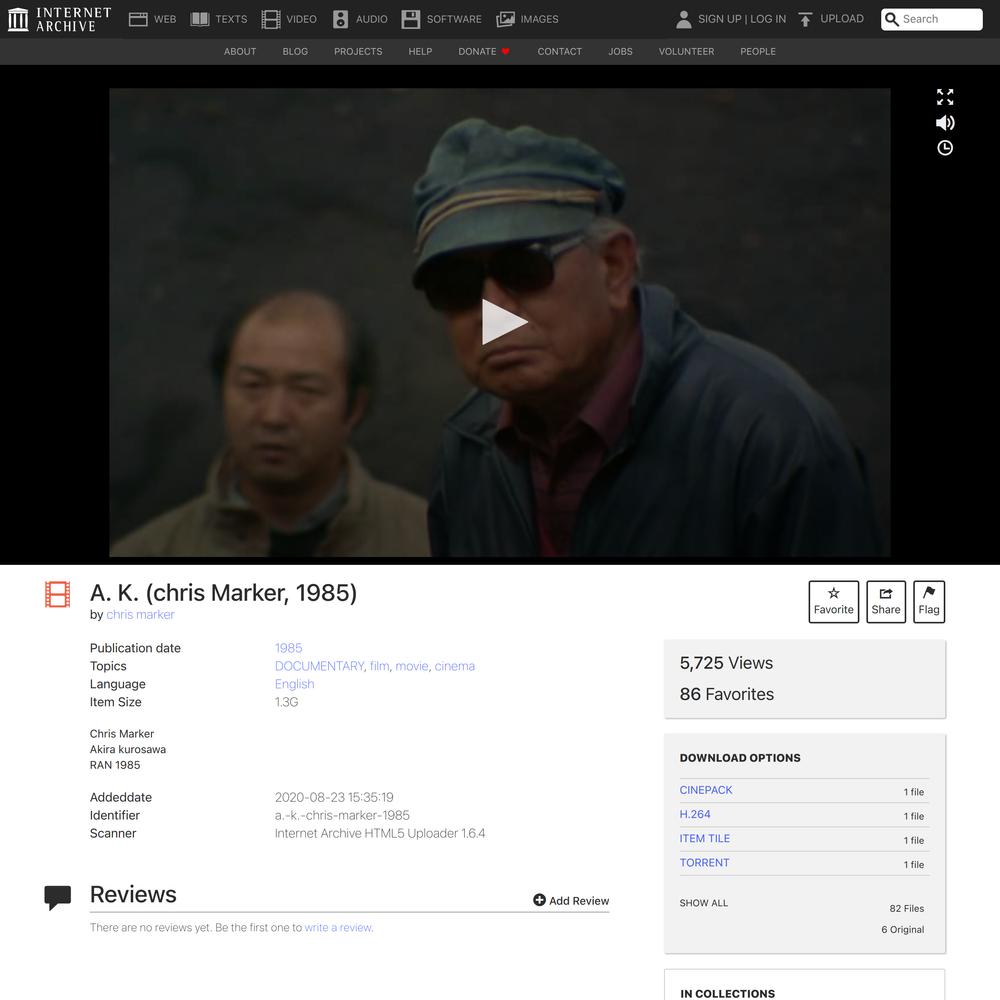Click the Web label in navigation

(165, 19)
